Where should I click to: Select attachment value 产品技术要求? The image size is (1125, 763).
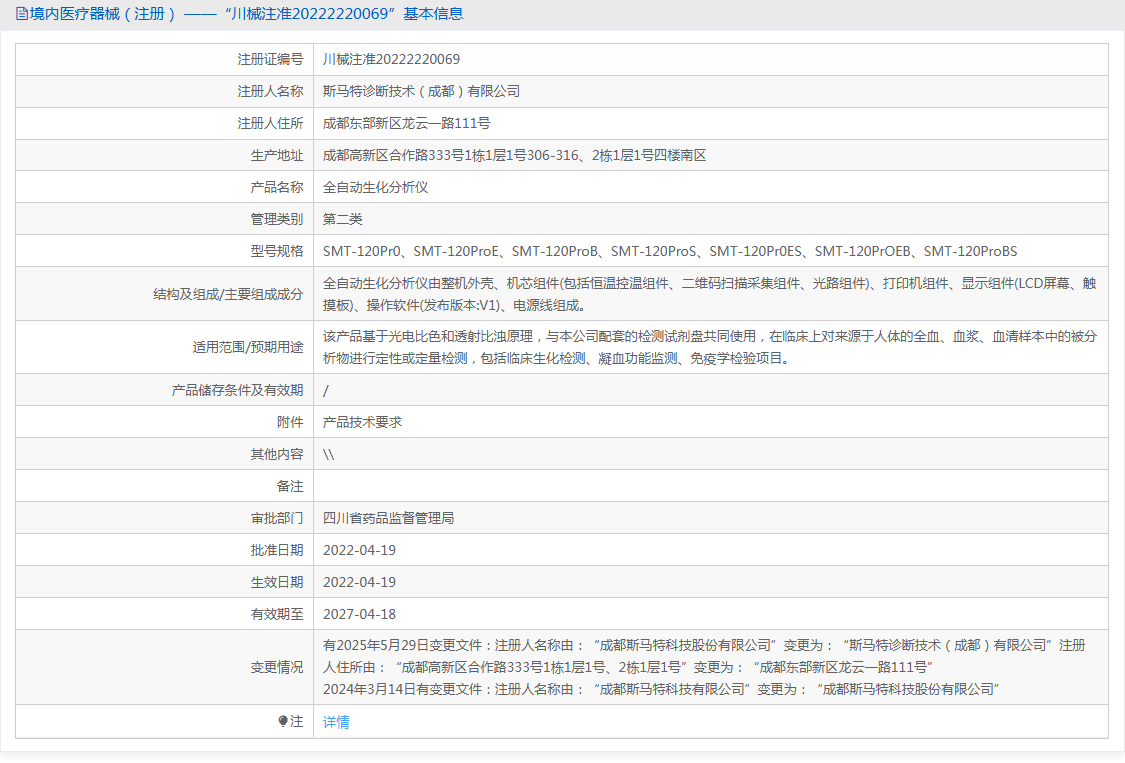[362, 422]
